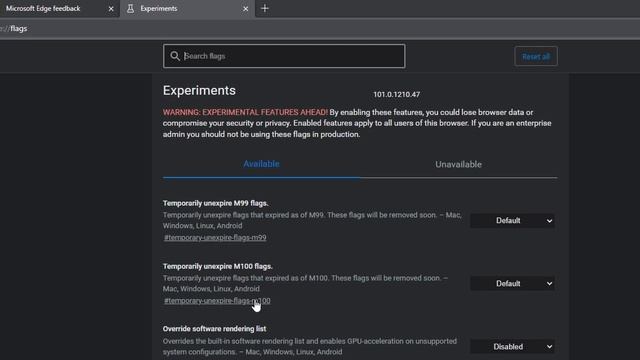Open the Override software rendering list dropdown
Viewport: 640px width, 360px height.
(x=512, y=347)
